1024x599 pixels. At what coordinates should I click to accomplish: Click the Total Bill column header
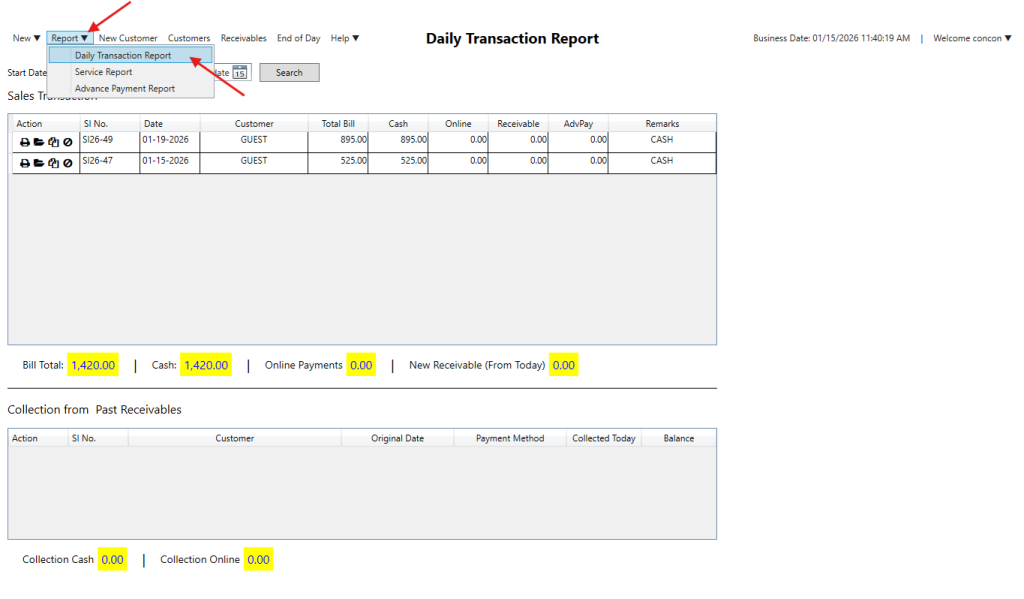coord(338,124)
